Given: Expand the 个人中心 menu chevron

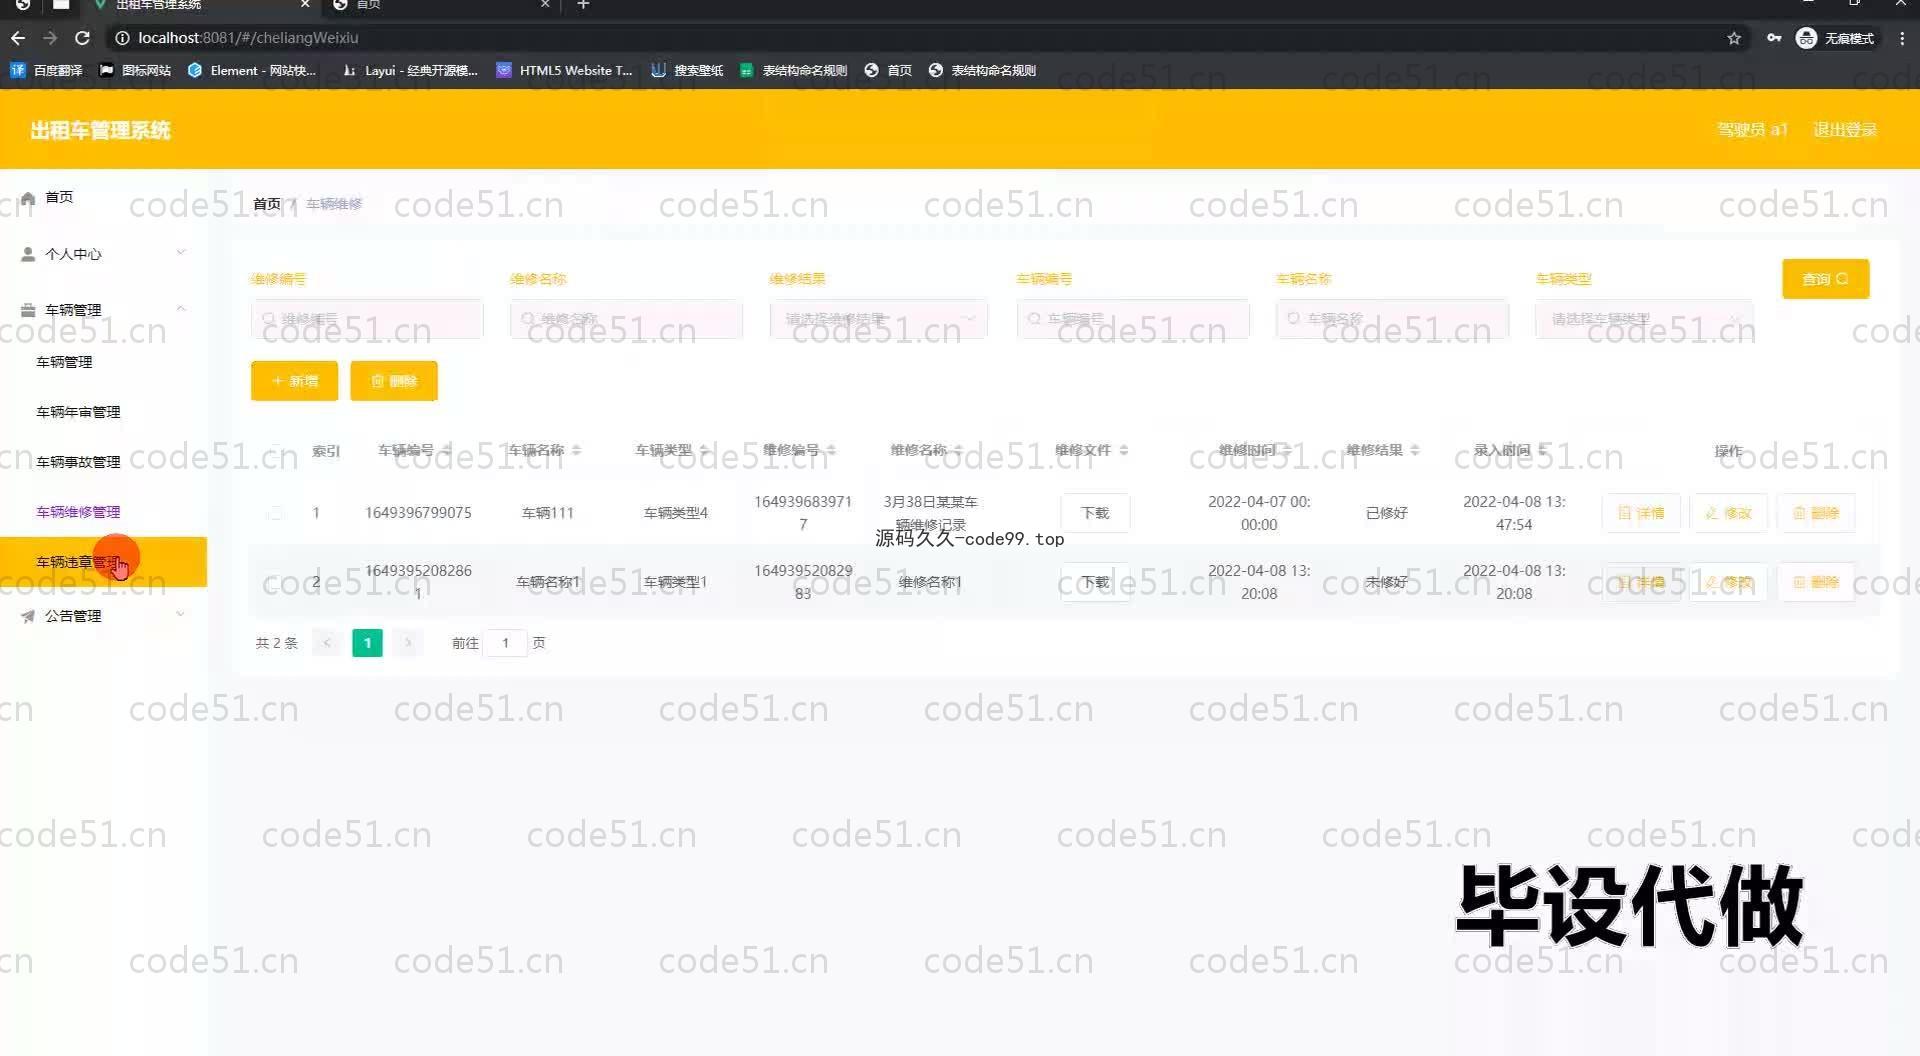Looking at the screenshot, I should pyautogui.click(x=181, y=253).
